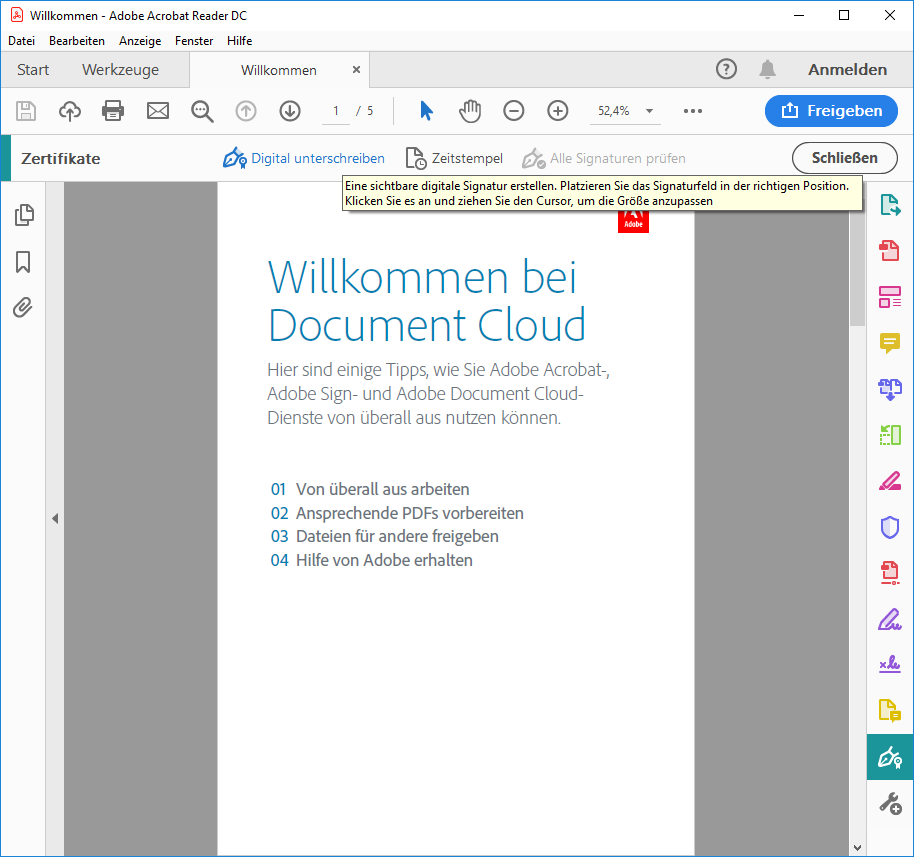
Task: Close the Zertifikate toolbar with Schließen
Action: [x=845, y=158]
